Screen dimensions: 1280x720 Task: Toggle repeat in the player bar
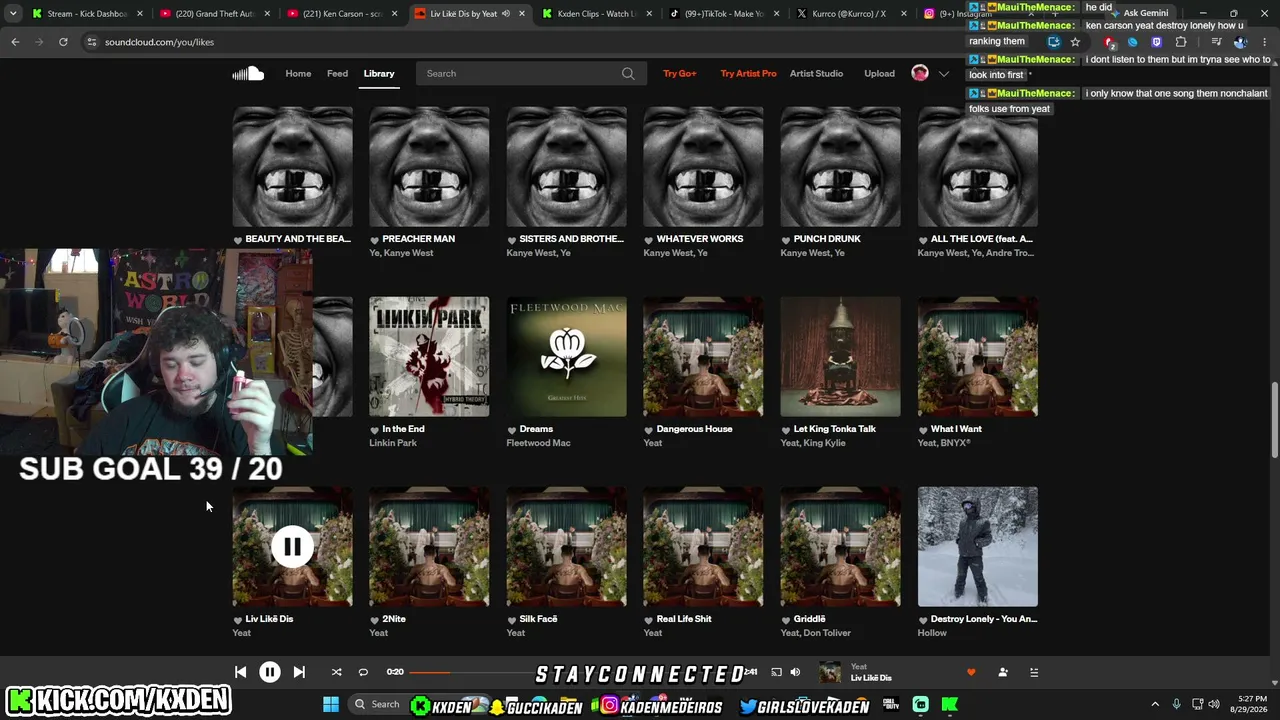pyautogui.click(x=363, y=673)
